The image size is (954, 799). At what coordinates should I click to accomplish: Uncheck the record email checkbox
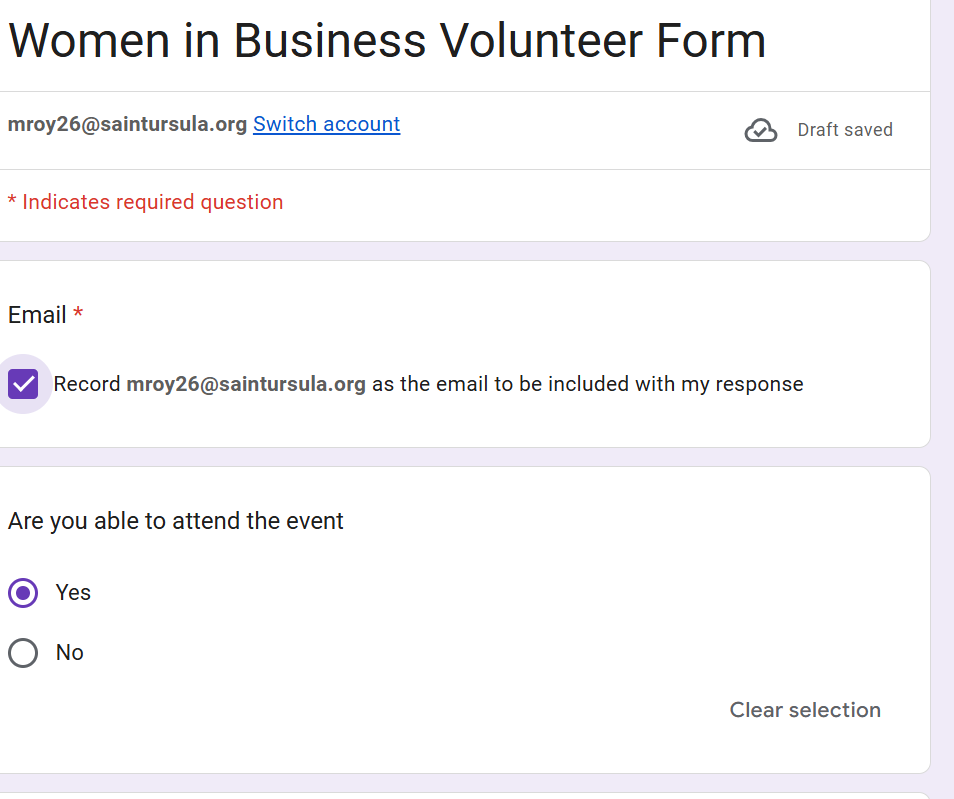(23, 384)
